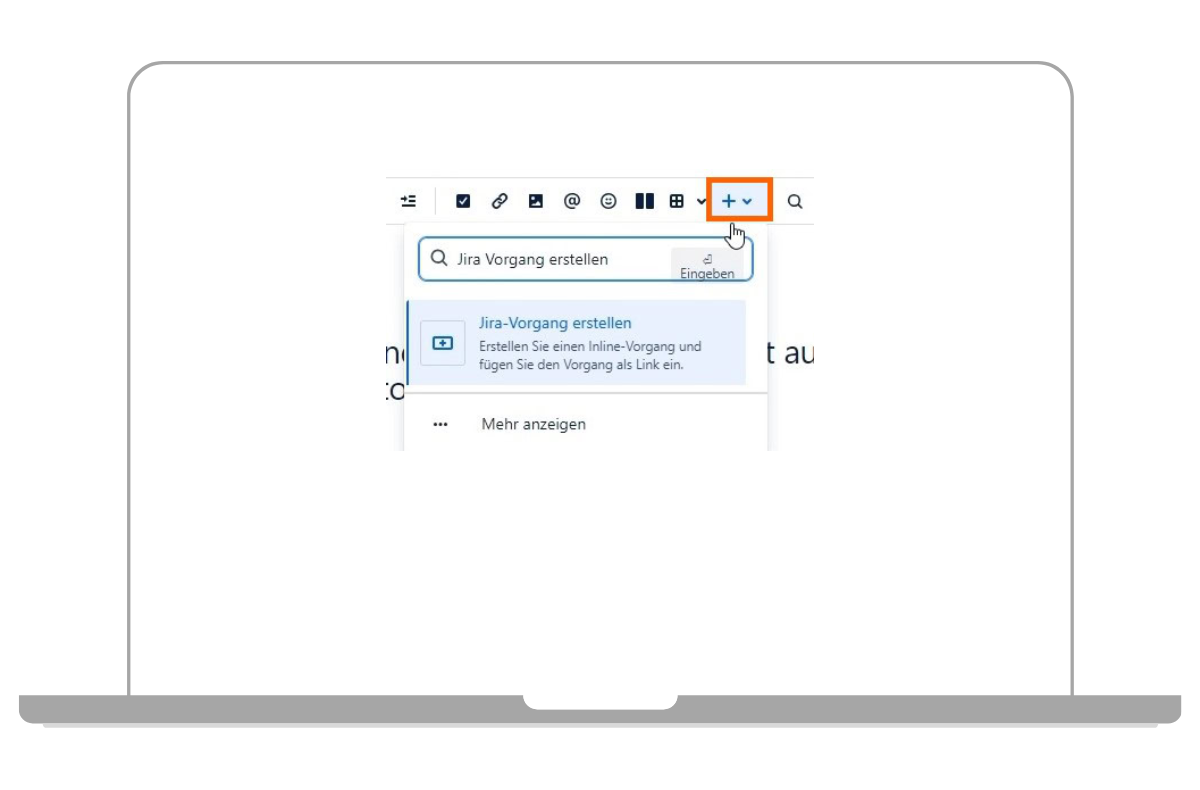The height and width of the screenshot is (790, 1200).
Task: Toggle the action item checkbox icon on
Action: point(462,200)
